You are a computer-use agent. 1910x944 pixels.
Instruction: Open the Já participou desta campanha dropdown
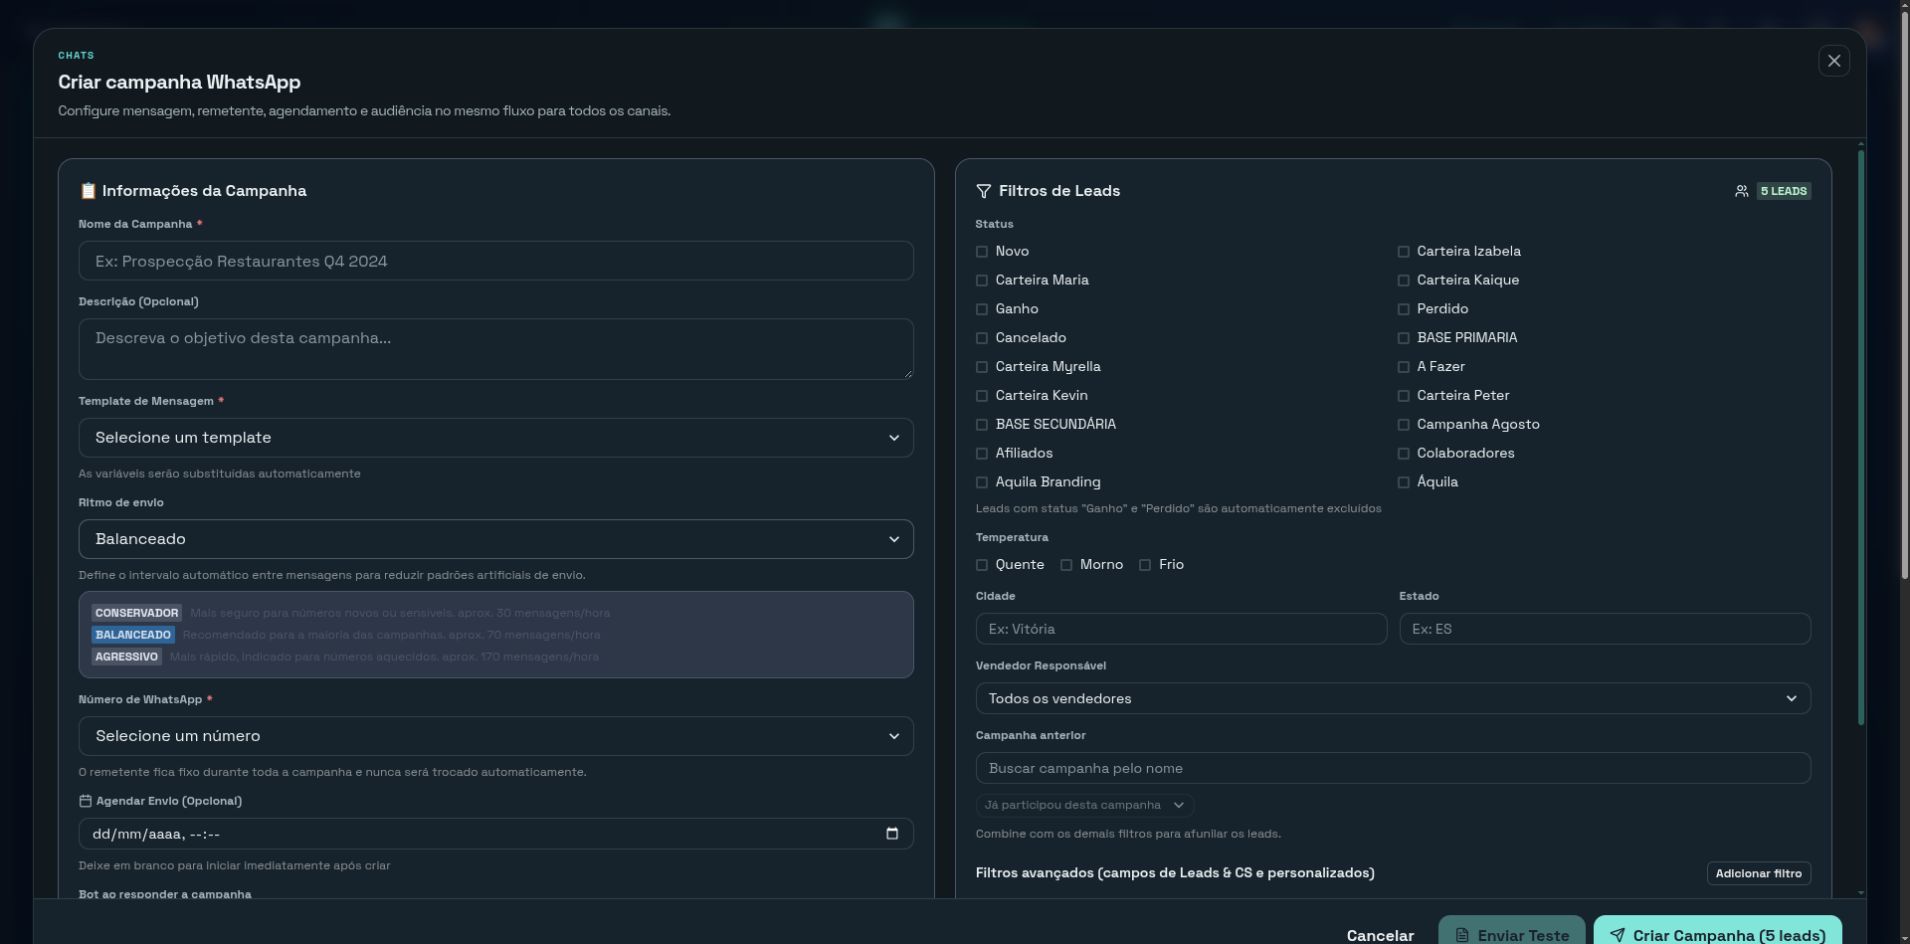point(1085,805)
